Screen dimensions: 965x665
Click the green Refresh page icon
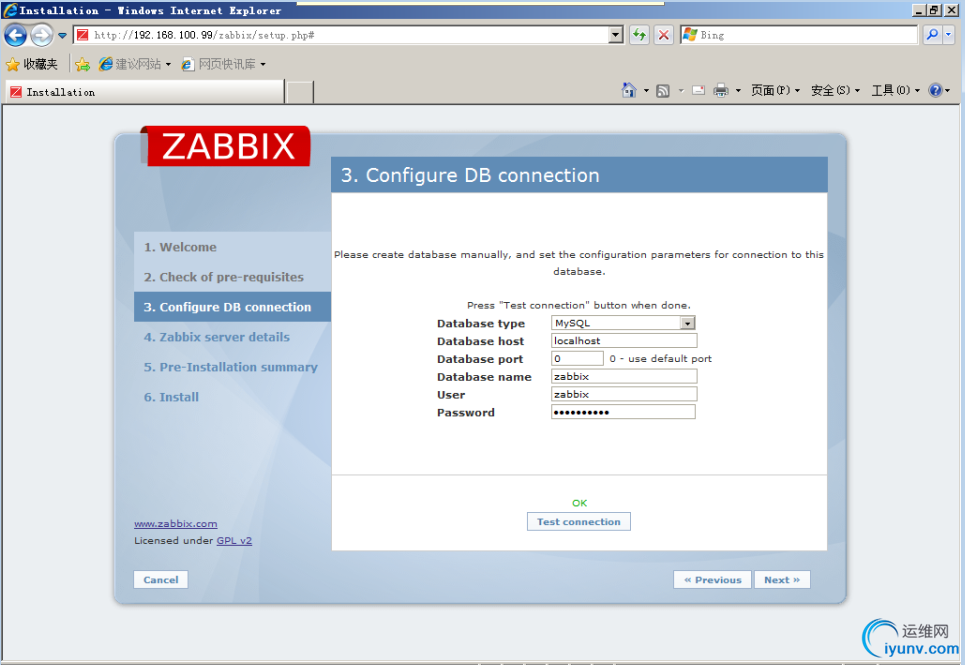(x=639, y=35)
